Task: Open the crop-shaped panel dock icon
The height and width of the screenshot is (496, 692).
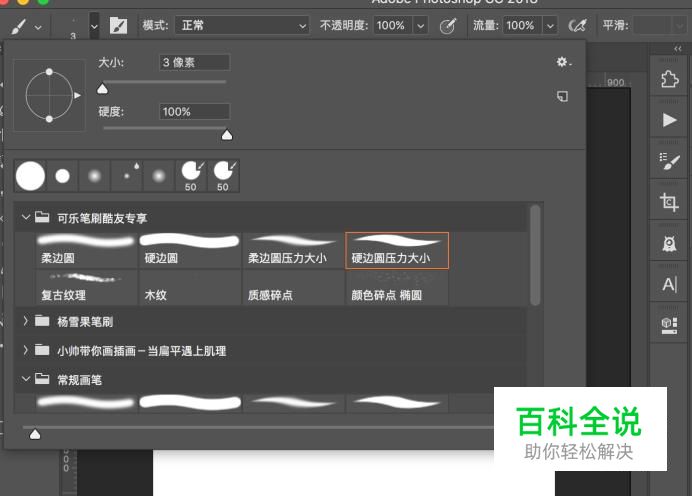Action: (x=669, y=202)
